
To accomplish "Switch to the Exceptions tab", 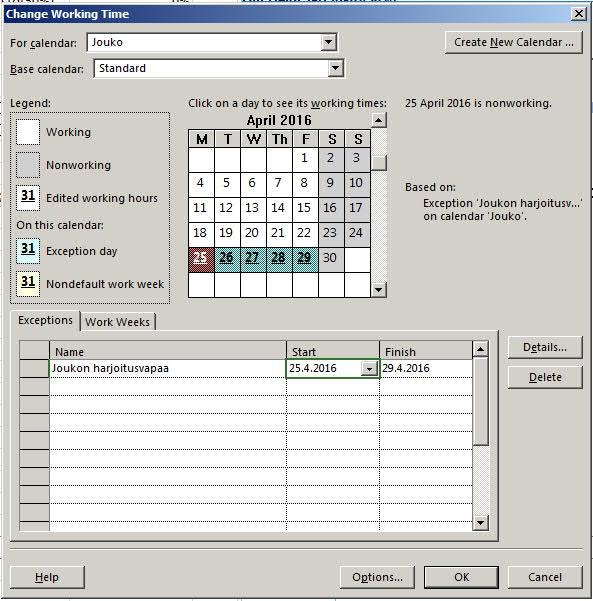I will point(45,320).
